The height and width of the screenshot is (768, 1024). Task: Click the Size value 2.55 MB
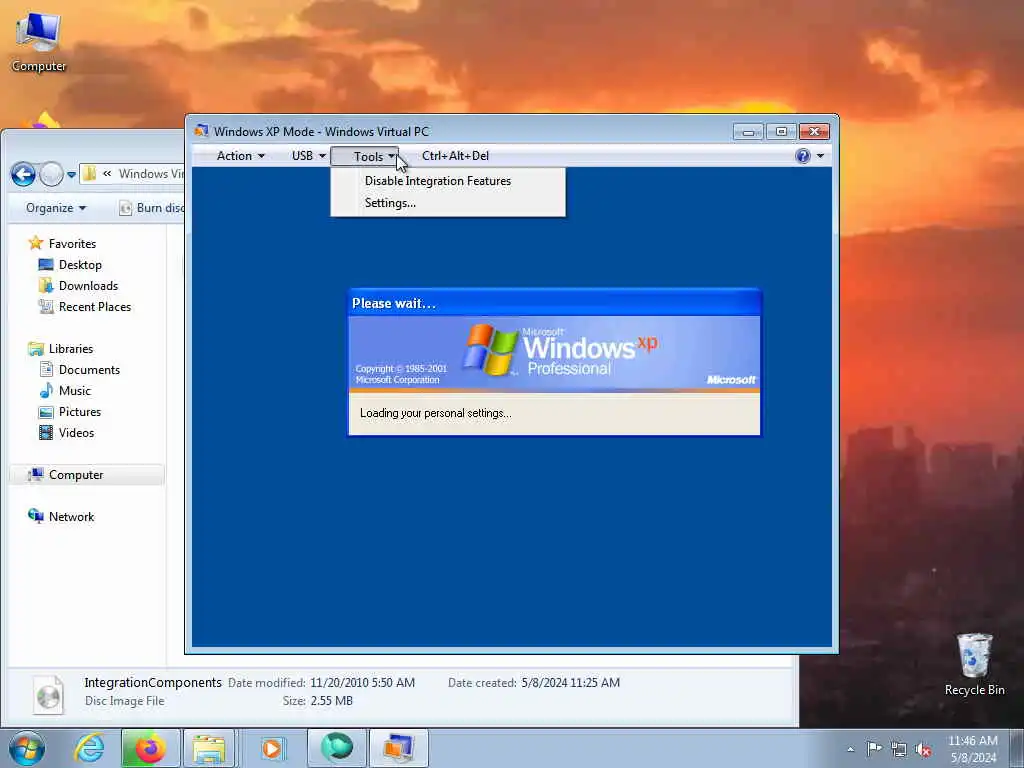[332, 701]
